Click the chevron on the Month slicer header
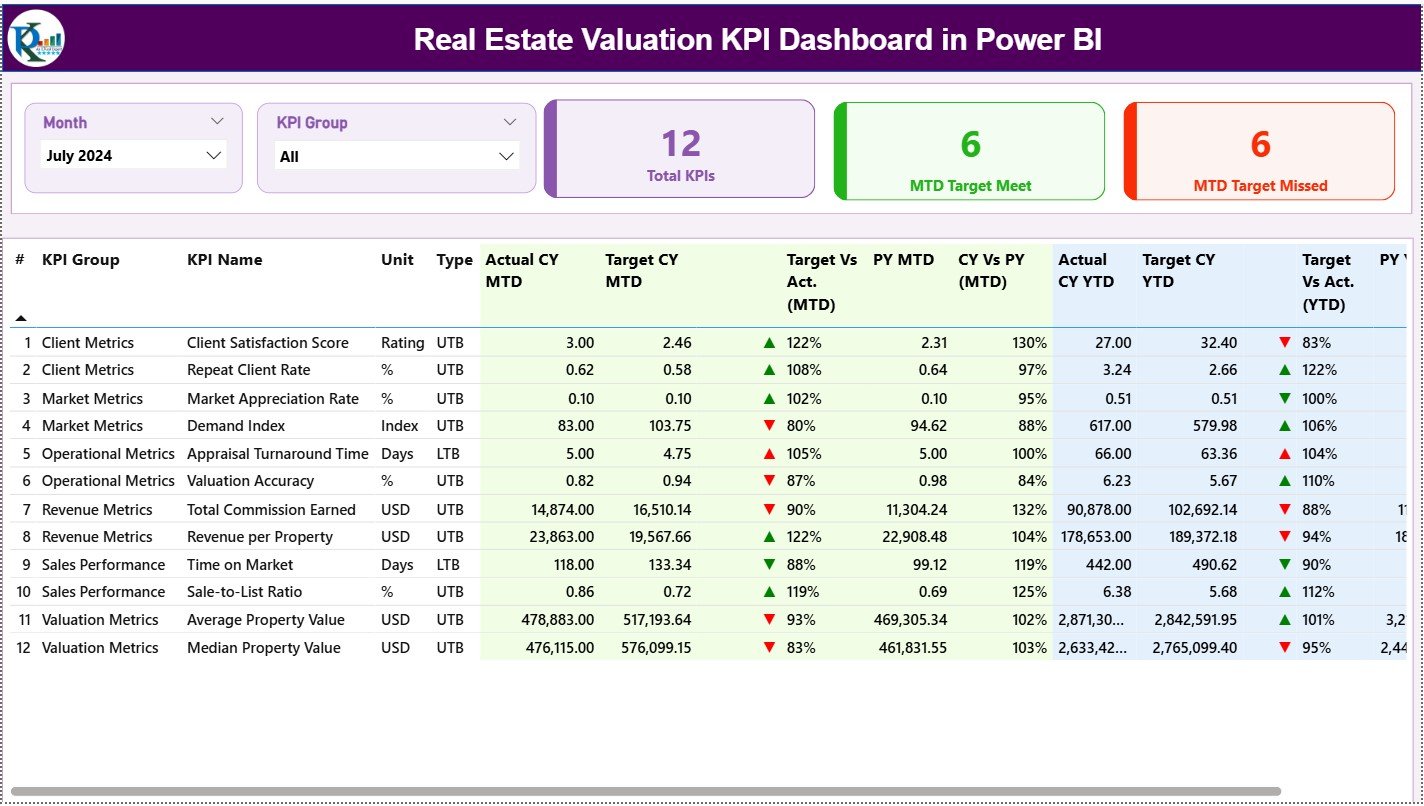Image resolution: width=1424 pixels, height=806 pixels. click(x=218, y=121)
